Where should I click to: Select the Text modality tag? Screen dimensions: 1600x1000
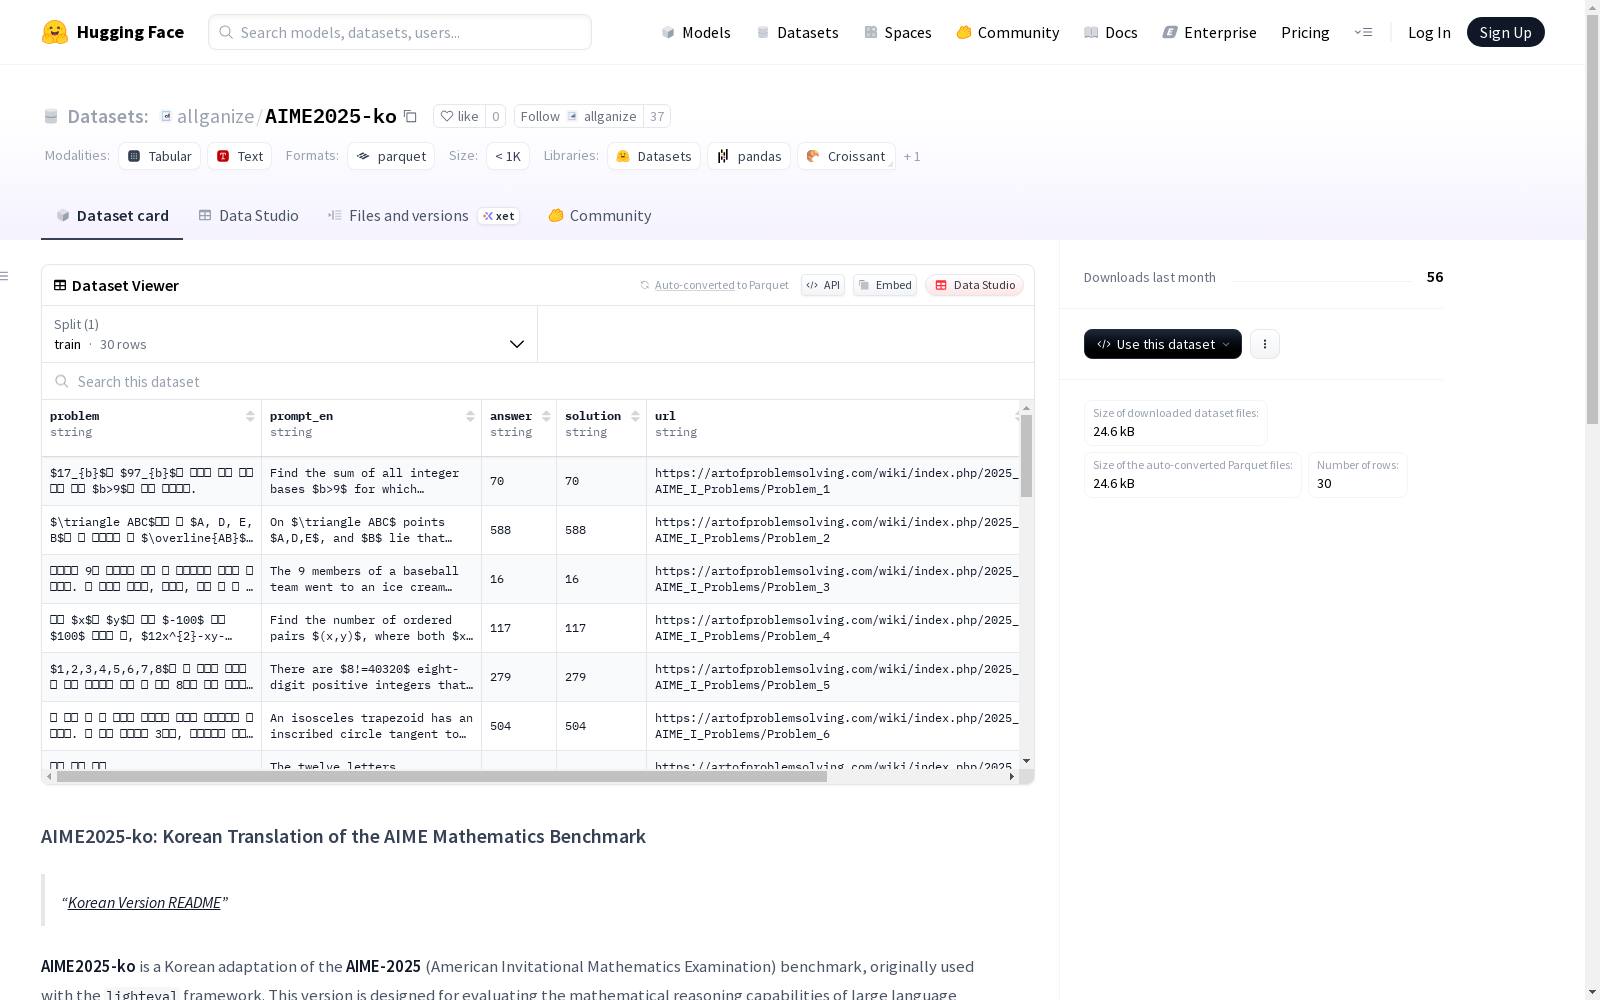point(240,156)
